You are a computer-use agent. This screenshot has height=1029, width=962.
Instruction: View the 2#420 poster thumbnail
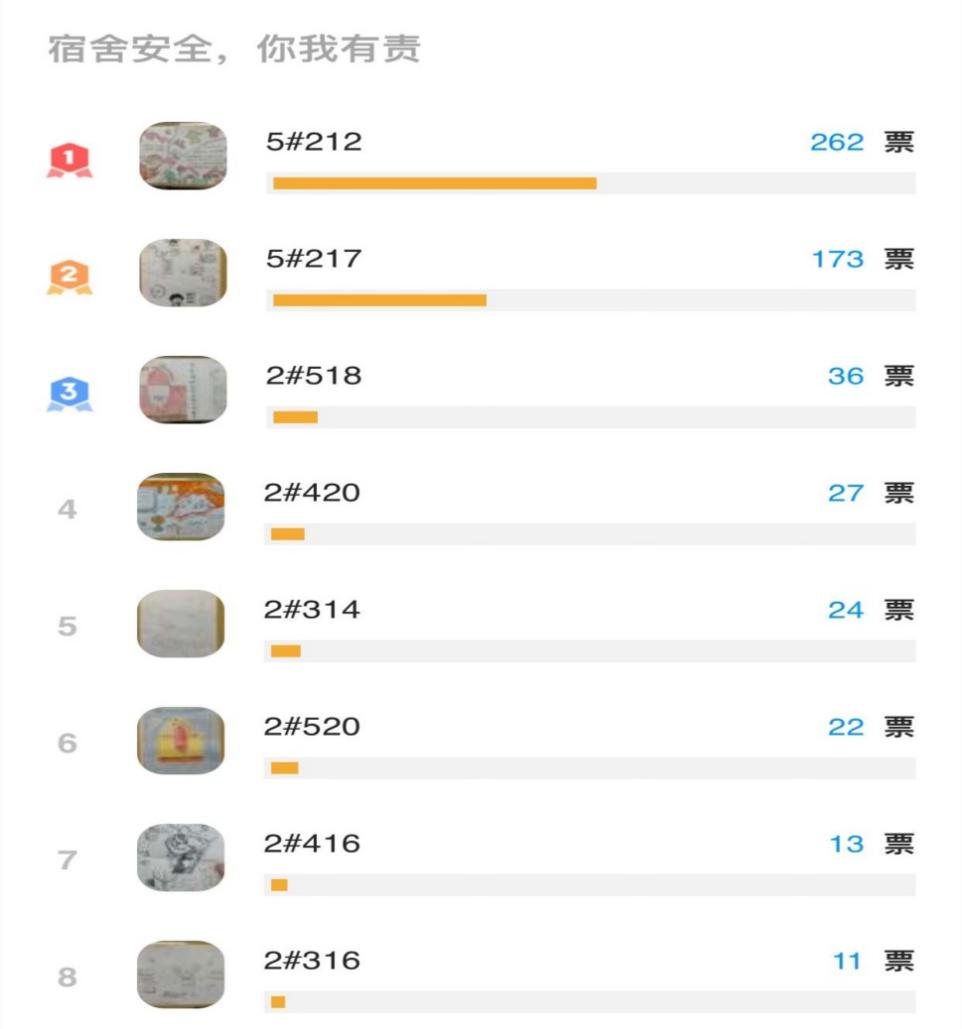point(180,507)
